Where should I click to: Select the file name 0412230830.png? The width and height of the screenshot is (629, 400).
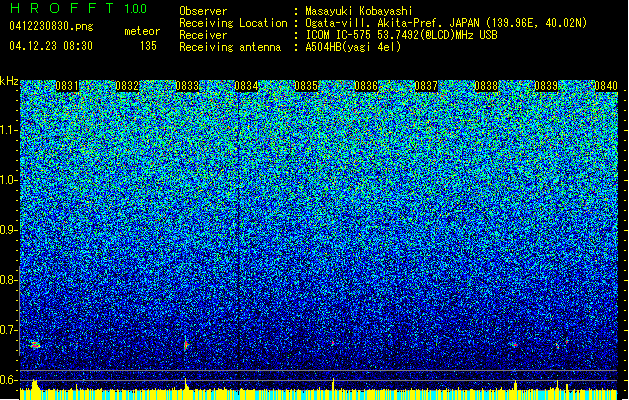pos(51,26)
